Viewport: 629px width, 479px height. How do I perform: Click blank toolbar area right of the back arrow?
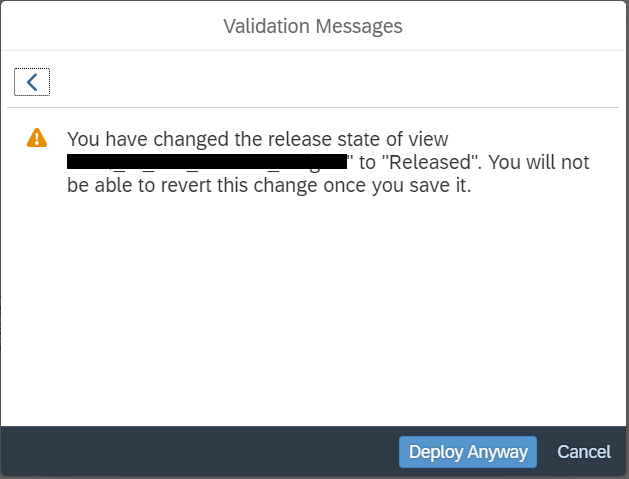point(330,82)
